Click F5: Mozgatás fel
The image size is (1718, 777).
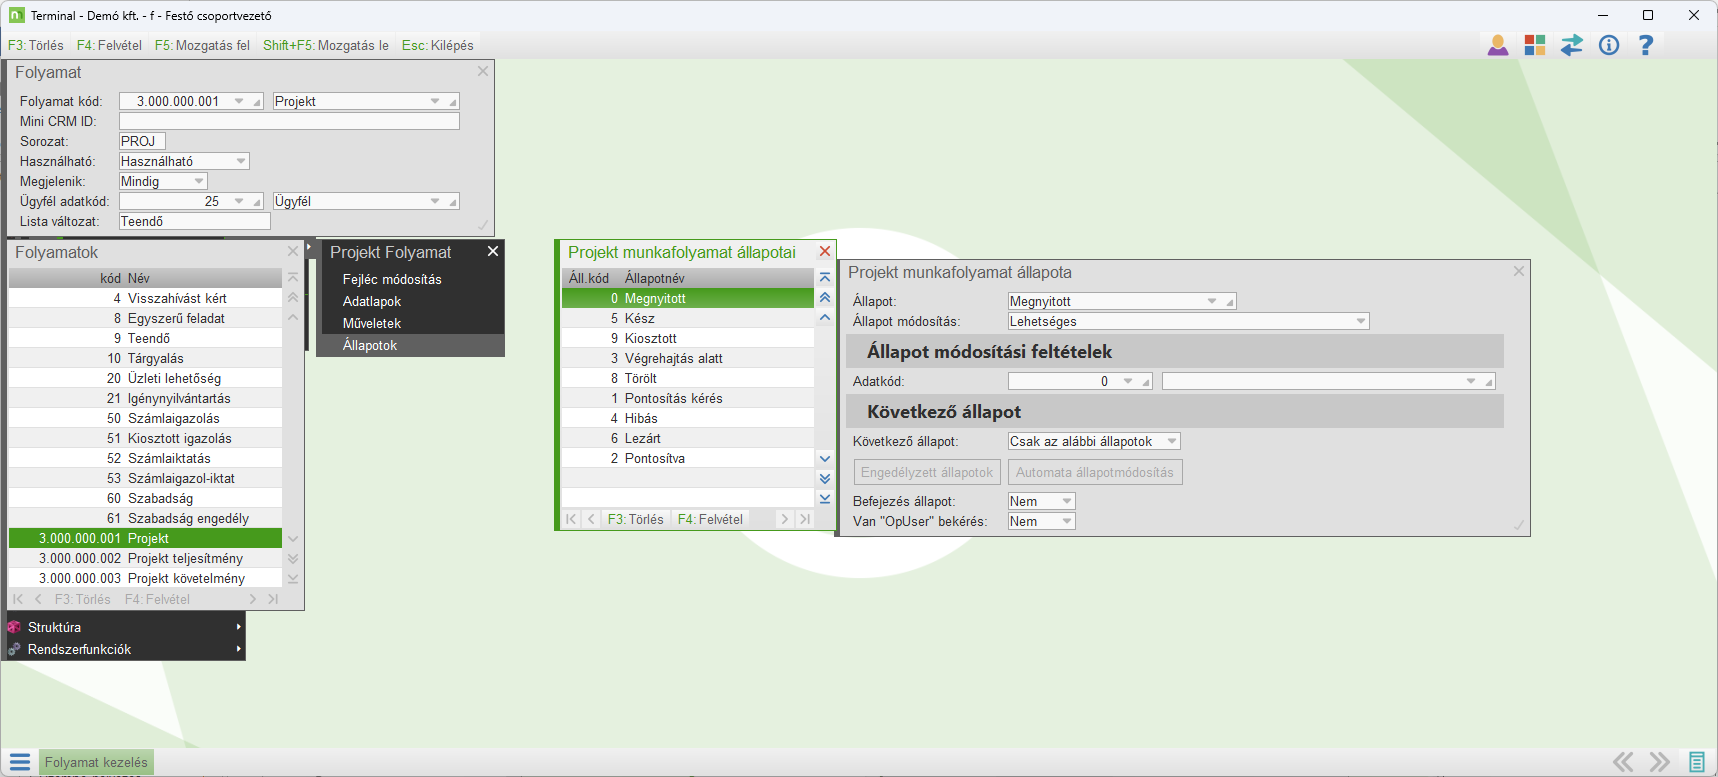pos(202,45)
